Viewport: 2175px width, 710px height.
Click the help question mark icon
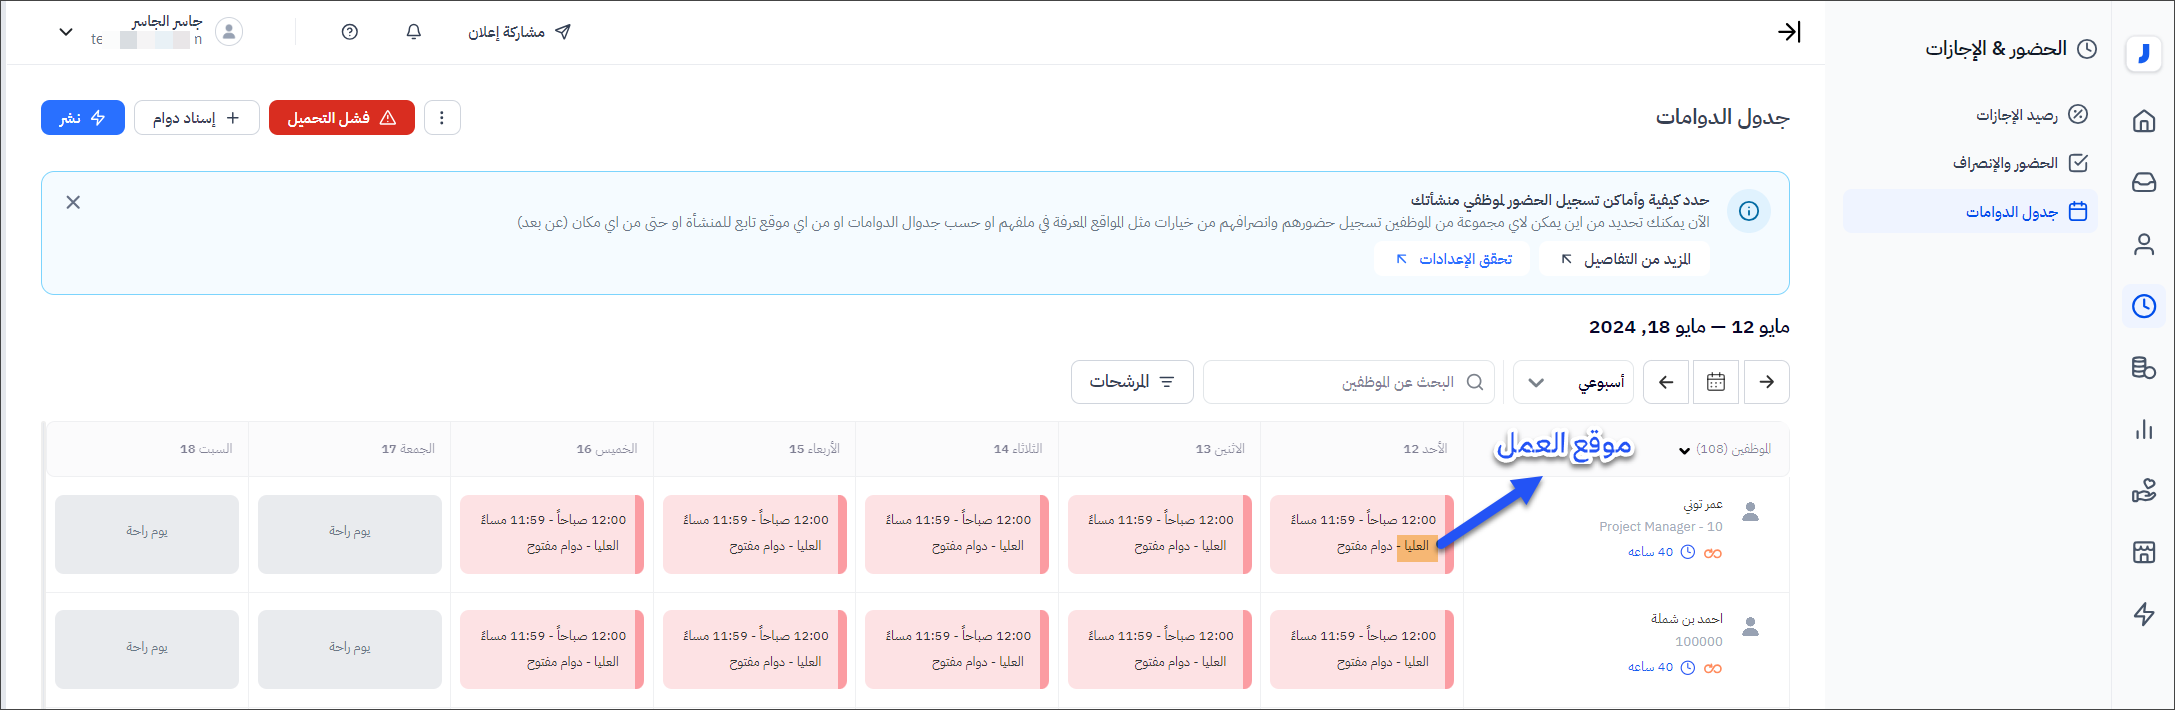349,32
